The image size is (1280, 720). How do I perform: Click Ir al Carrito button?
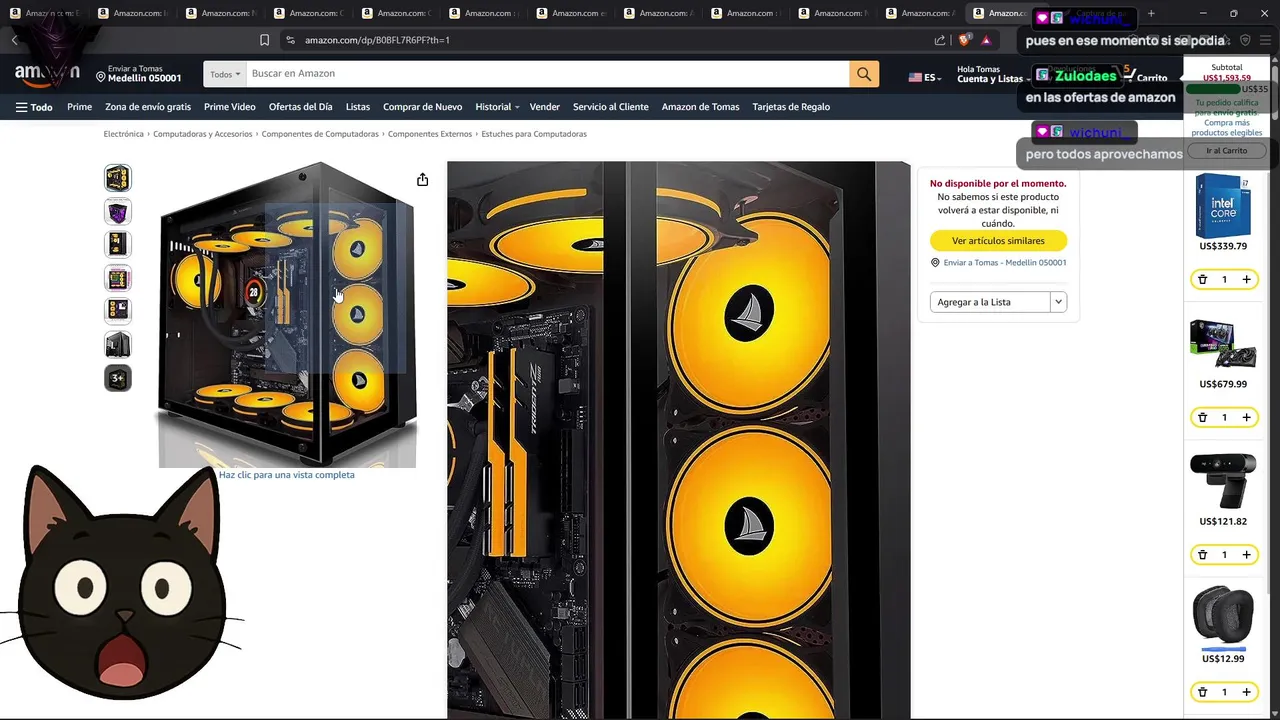pos(1226,151)
